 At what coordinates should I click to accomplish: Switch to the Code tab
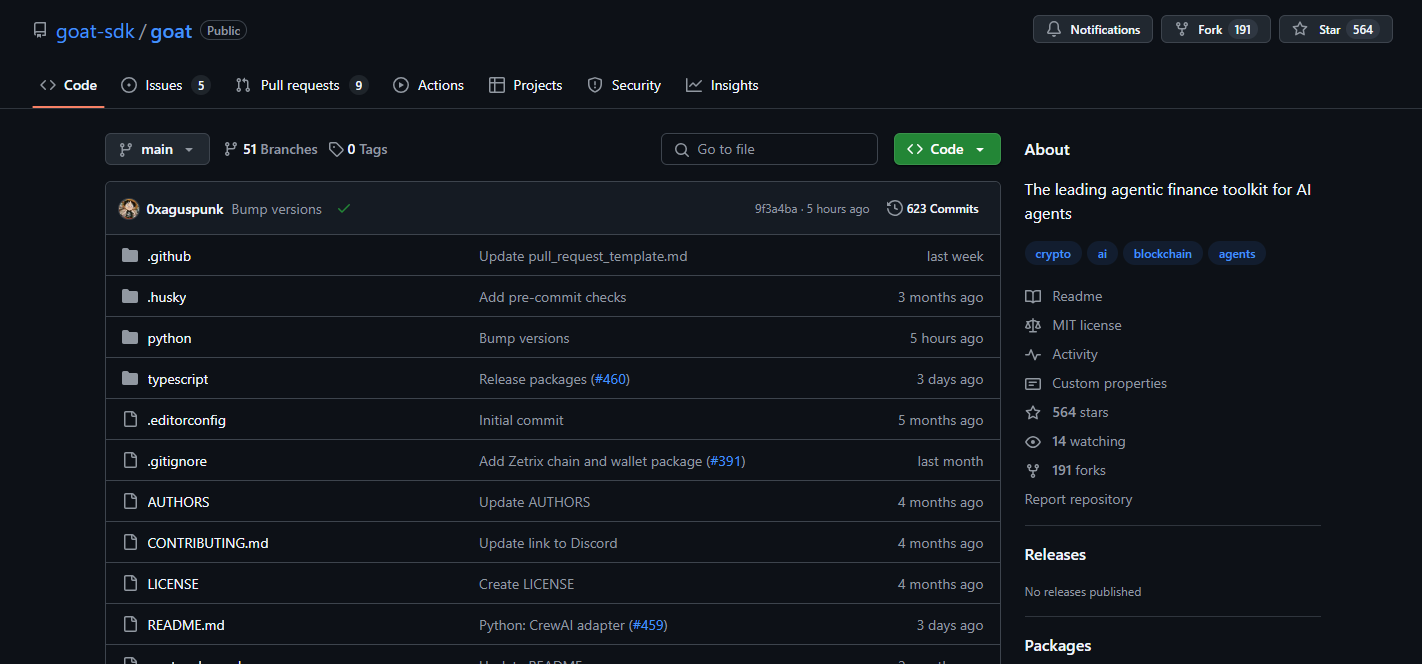[68, 85]
